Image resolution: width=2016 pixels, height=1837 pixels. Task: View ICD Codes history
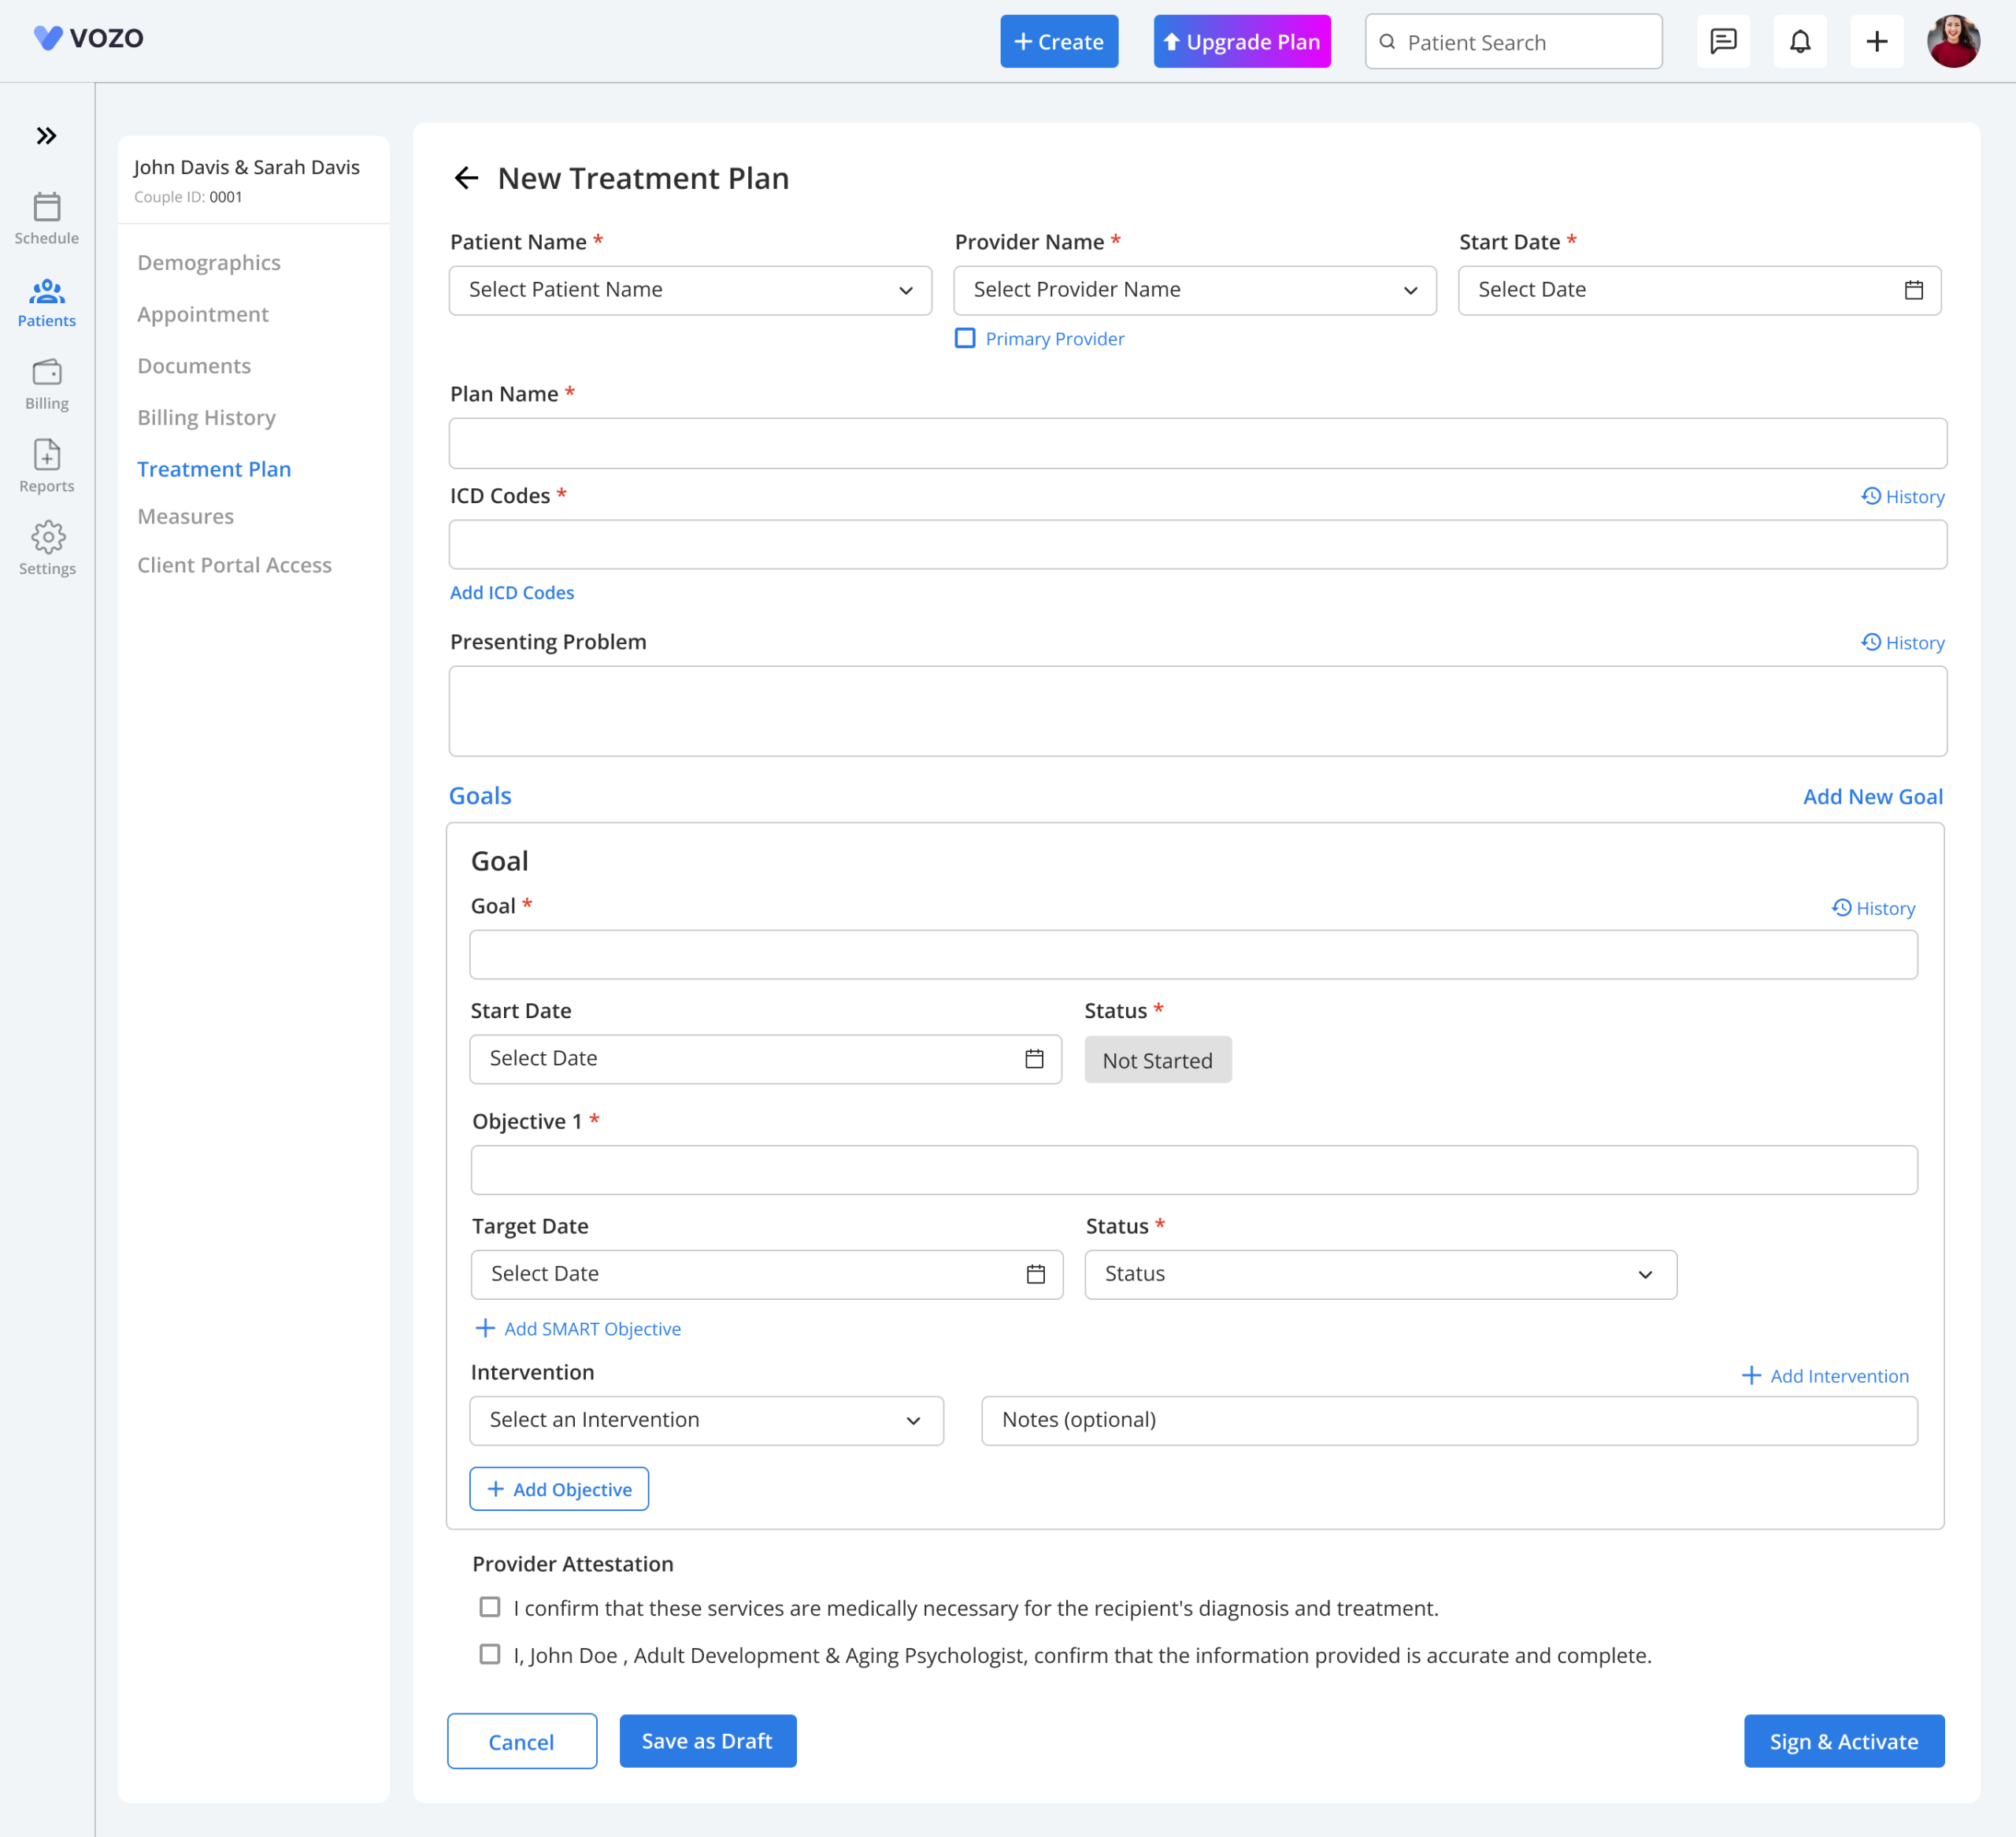(1902, 497)
